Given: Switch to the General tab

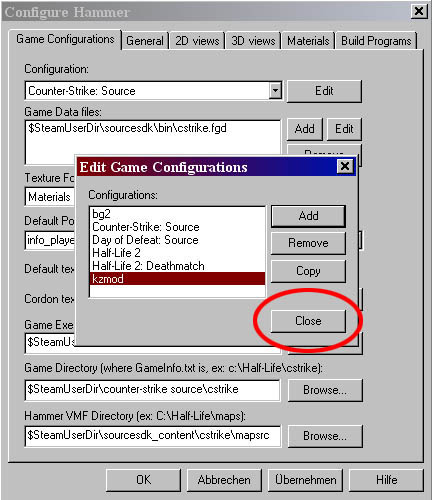Looking at the screenshot, I should [145, 41].
